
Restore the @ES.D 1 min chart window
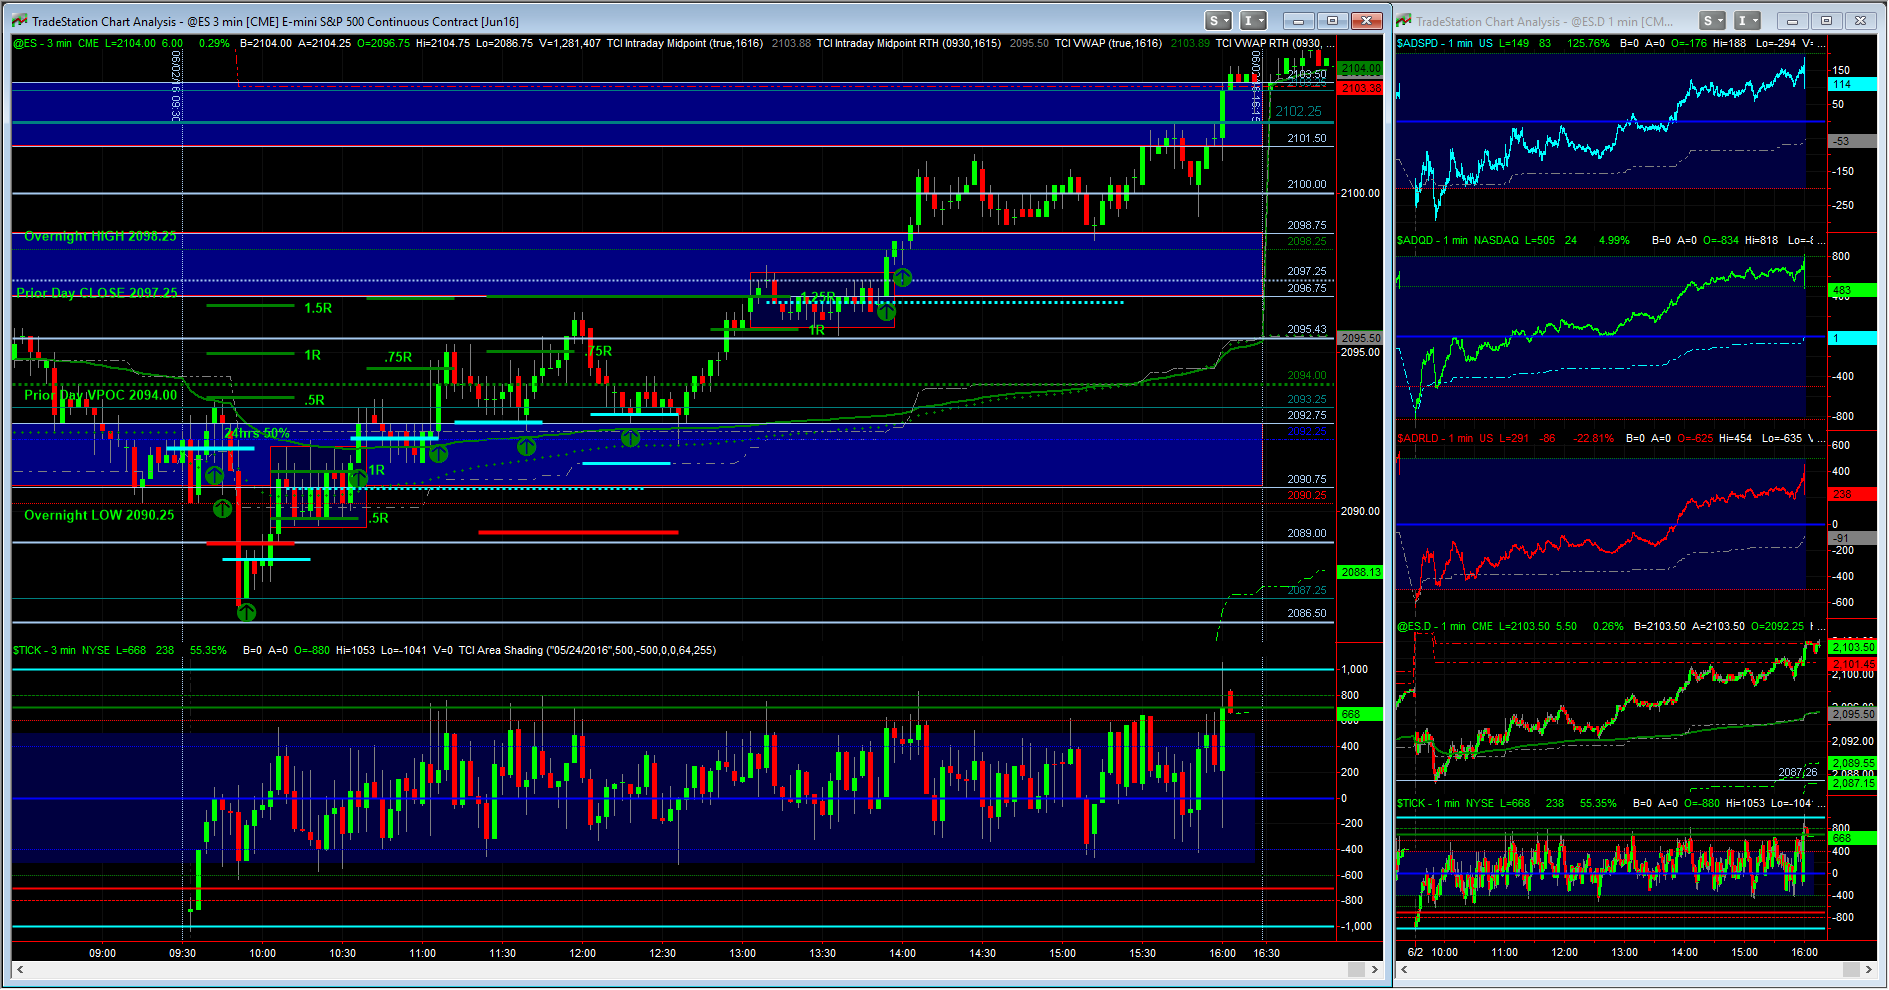coord(1826,21)
